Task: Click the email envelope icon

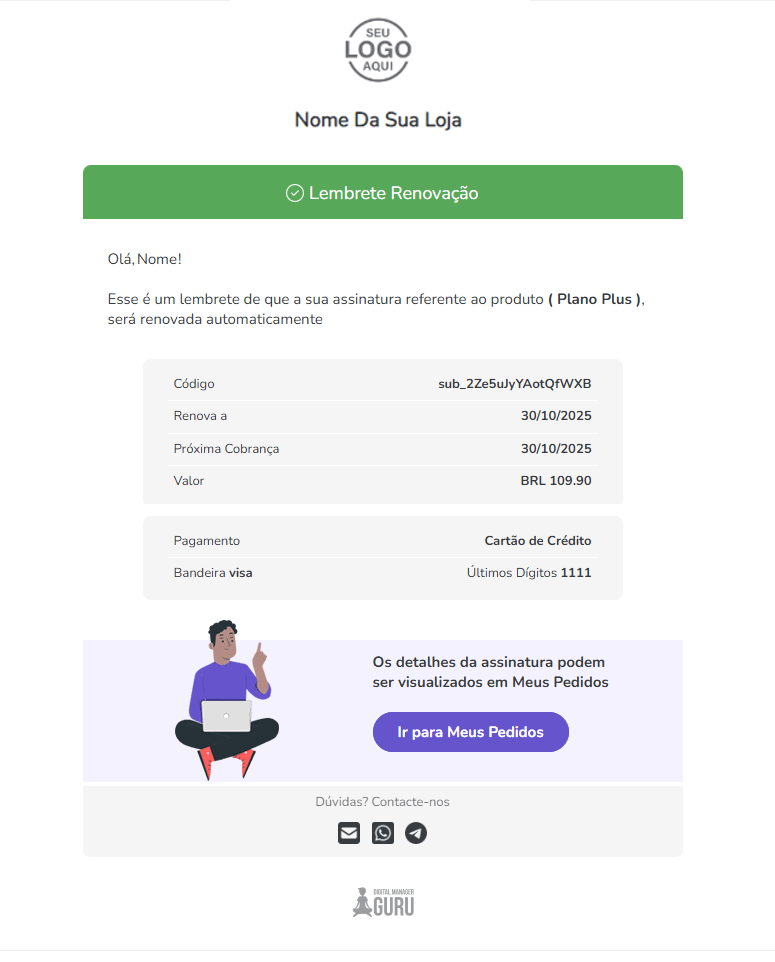Action: point(348,832)
